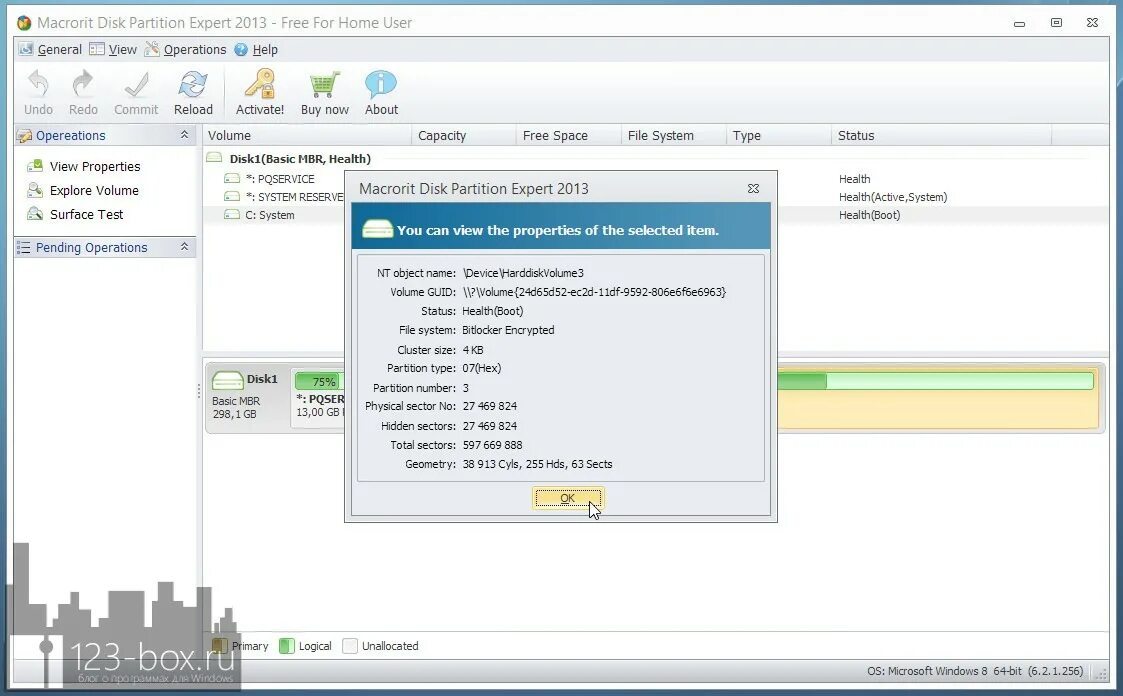Click the C: System drive icon

click(x=231, y=214)
